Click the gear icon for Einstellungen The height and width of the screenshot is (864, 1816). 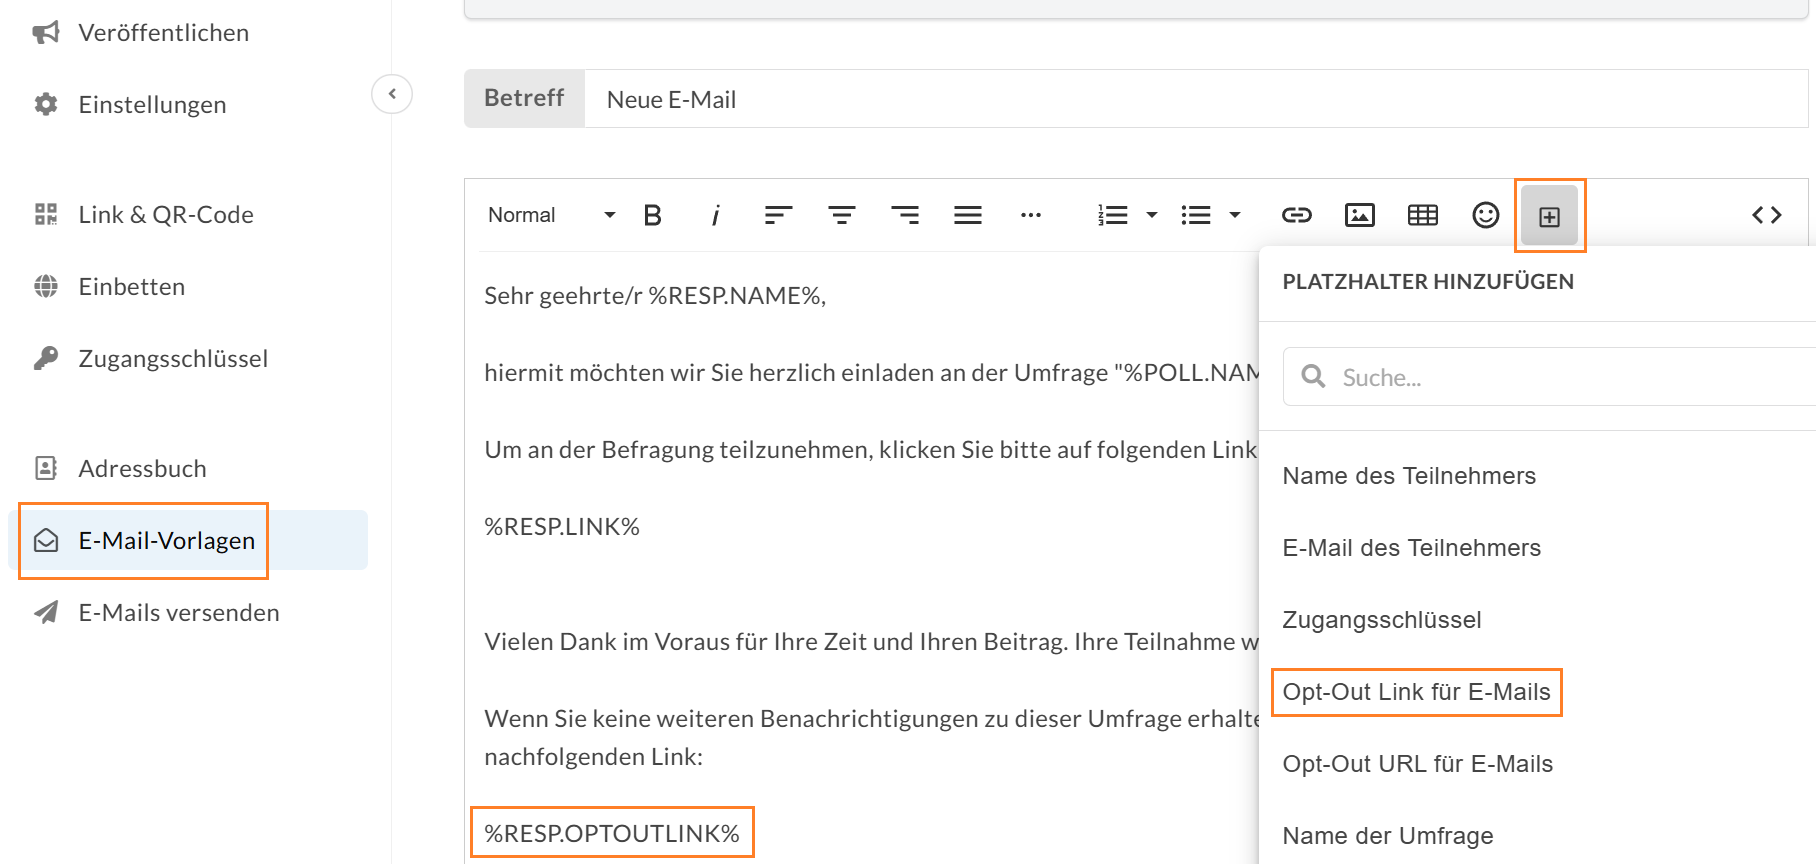(x=46, y=105)
